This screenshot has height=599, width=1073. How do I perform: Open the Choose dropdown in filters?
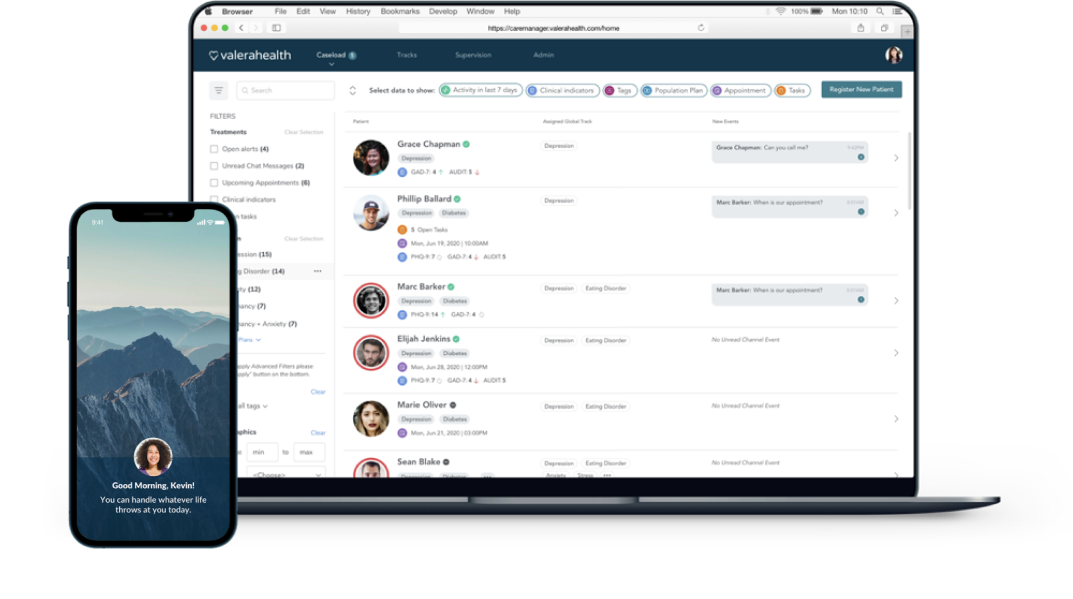(286, 474)
